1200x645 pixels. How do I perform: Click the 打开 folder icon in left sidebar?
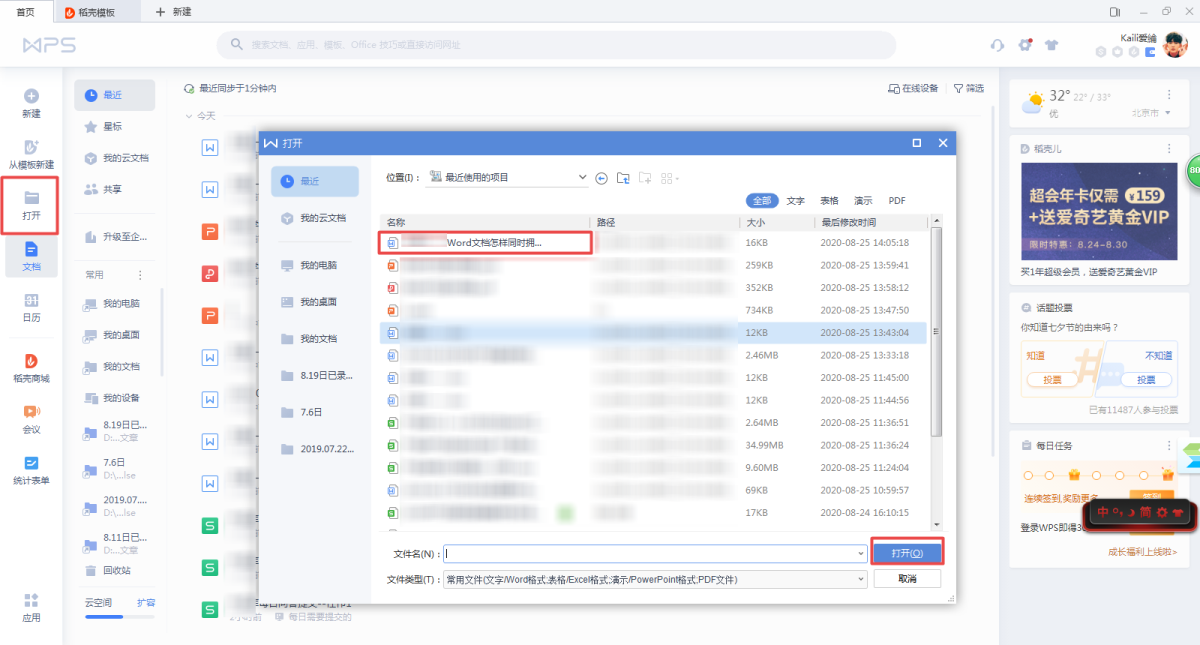pyautogui.click(x=31, y=197)
